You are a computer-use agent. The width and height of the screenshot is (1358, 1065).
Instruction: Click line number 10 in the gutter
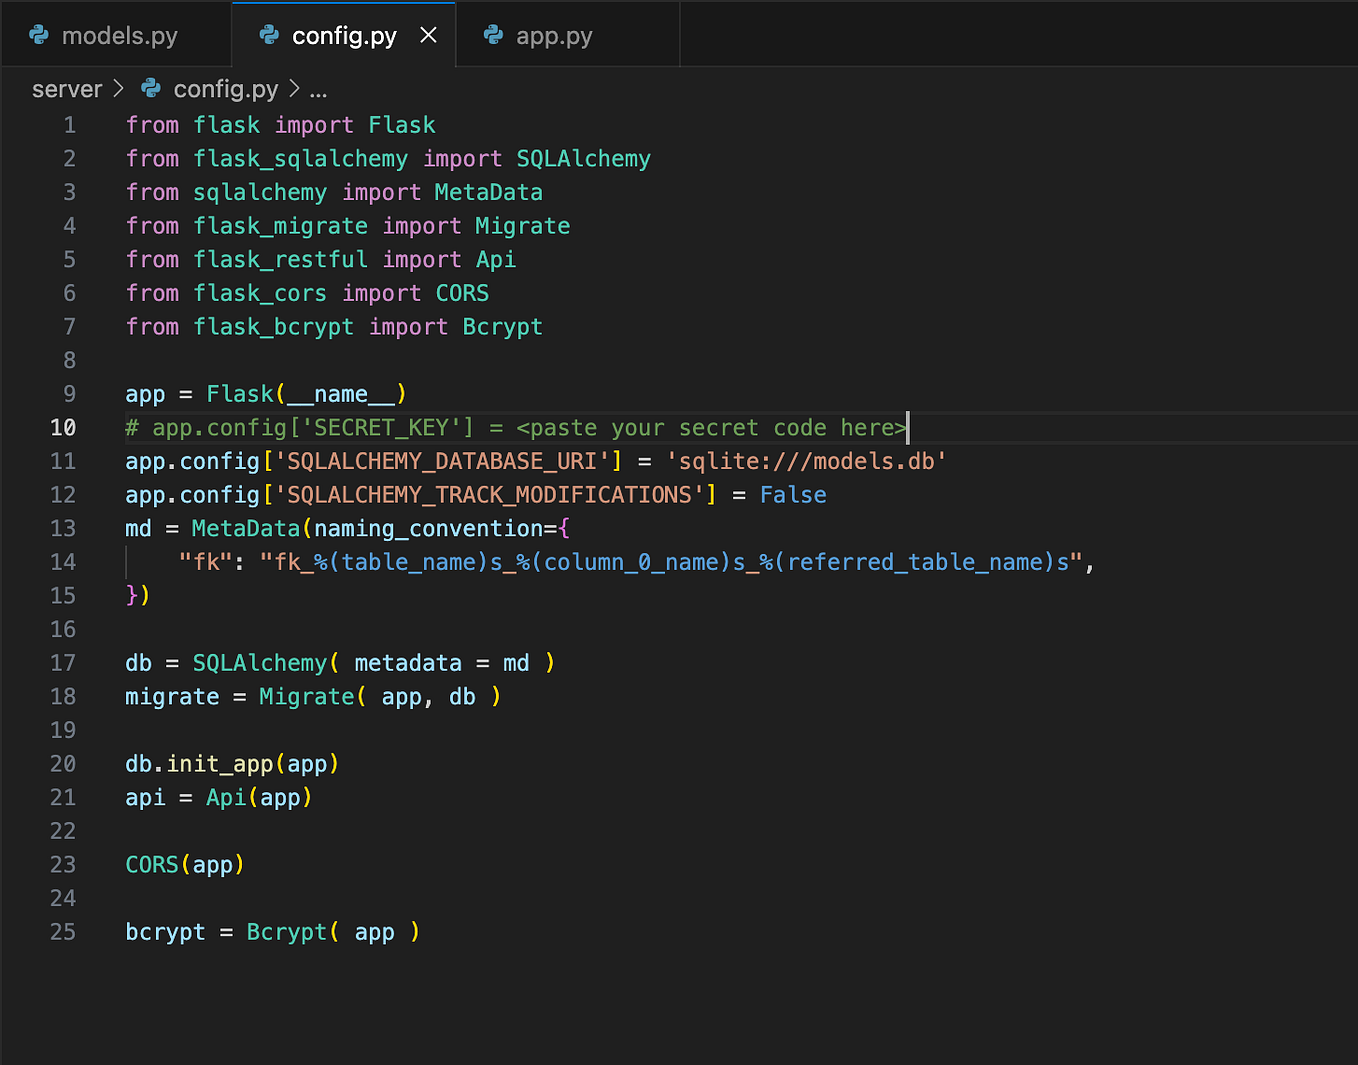click(x=63, y=427)
